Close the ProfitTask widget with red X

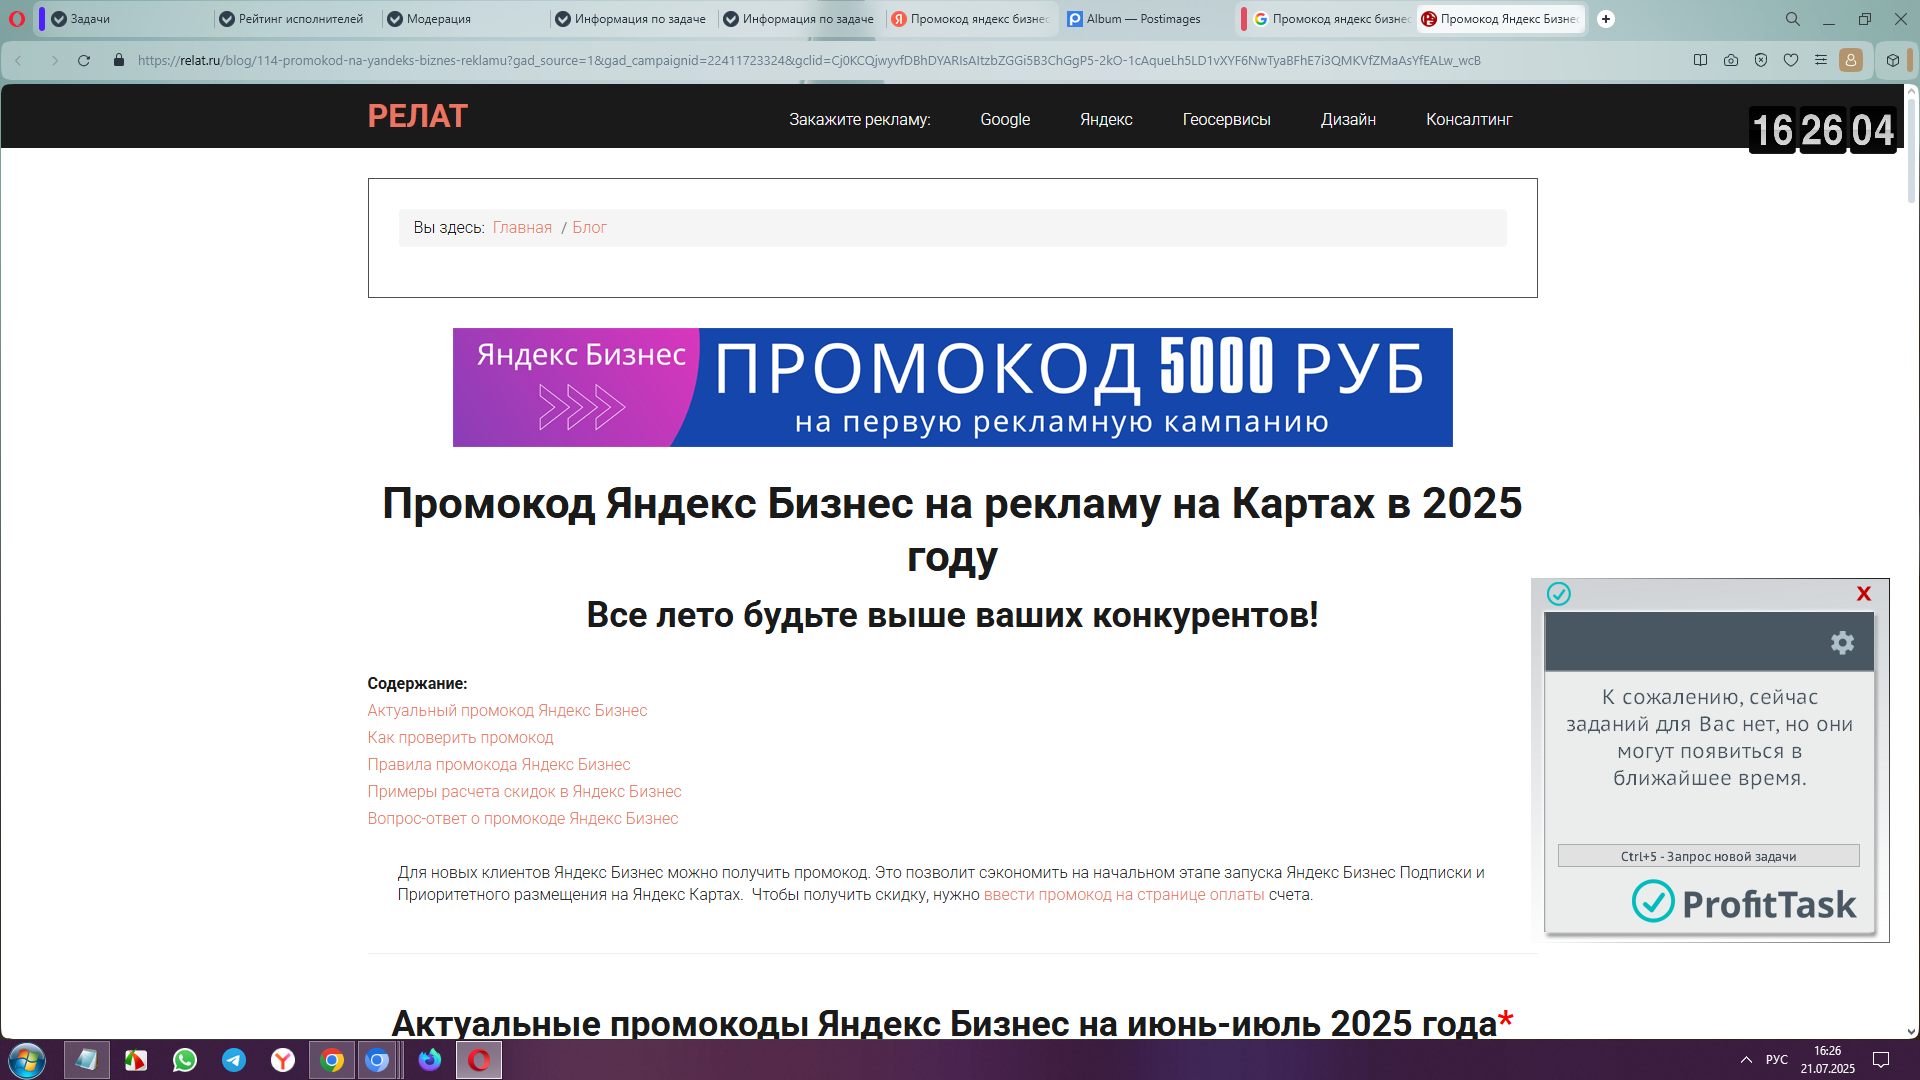click(1864, 594)
